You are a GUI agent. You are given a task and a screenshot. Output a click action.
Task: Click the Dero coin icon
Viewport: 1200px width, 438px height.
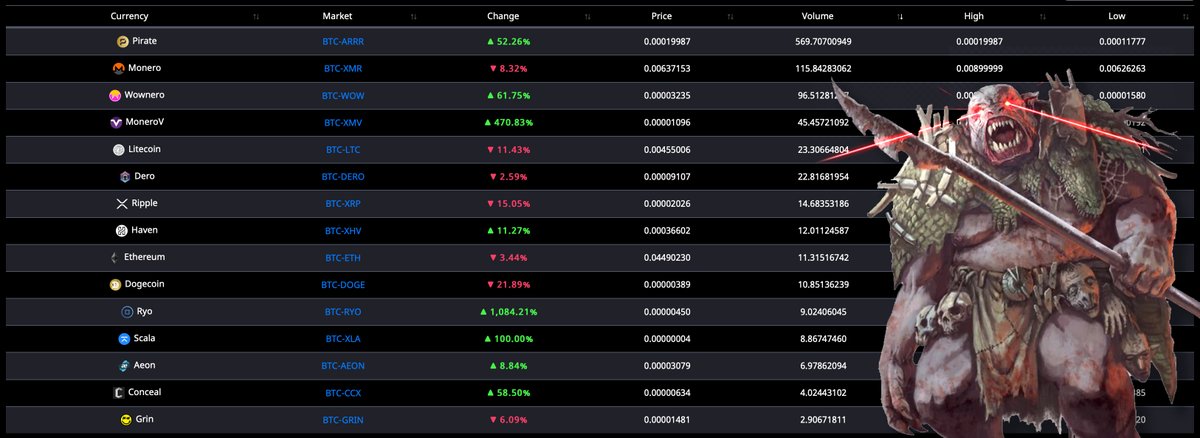[x=125, y=176]
